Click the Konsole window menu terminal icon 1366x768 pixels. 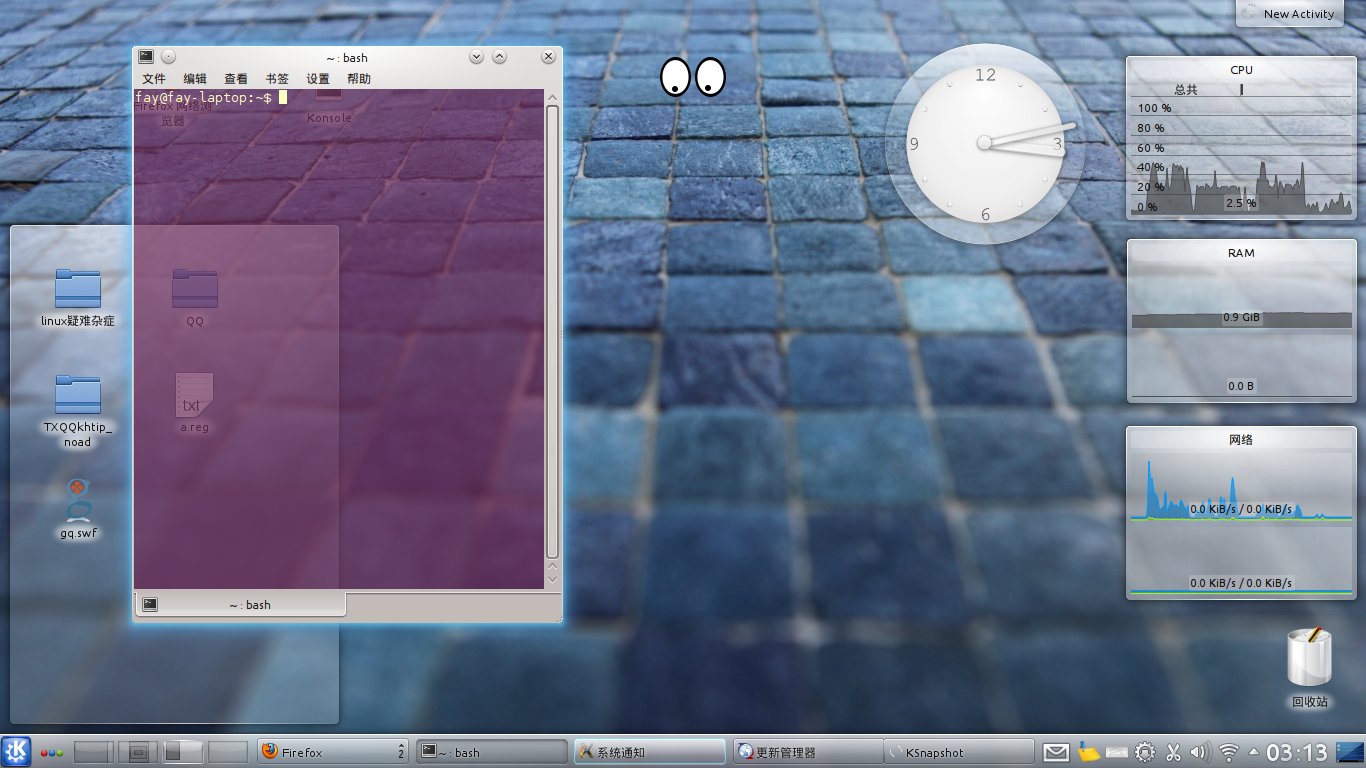(146, 57)
